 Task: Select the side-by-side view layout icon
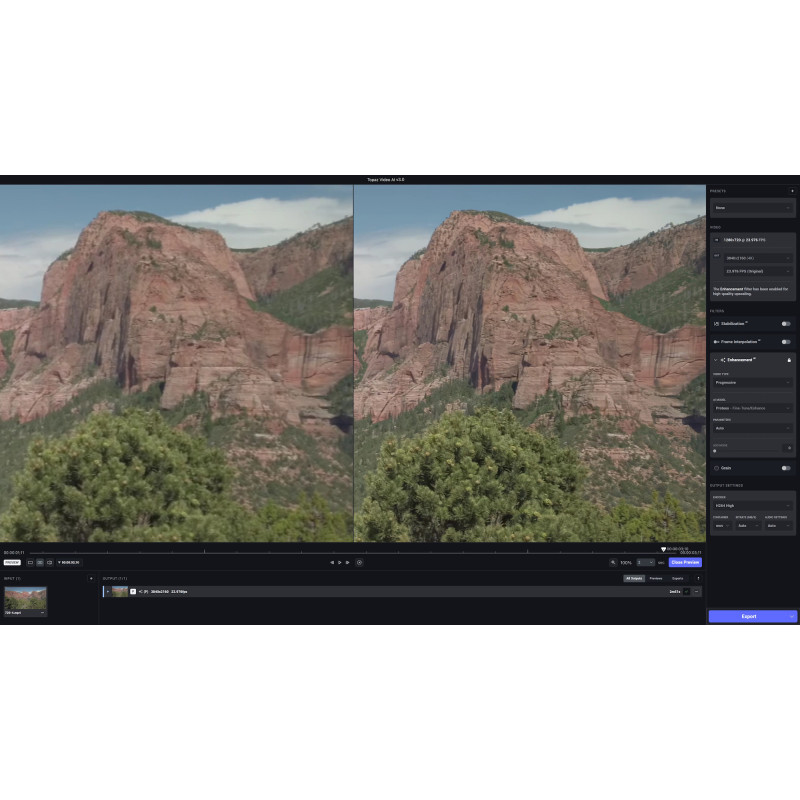pos(40,562)
